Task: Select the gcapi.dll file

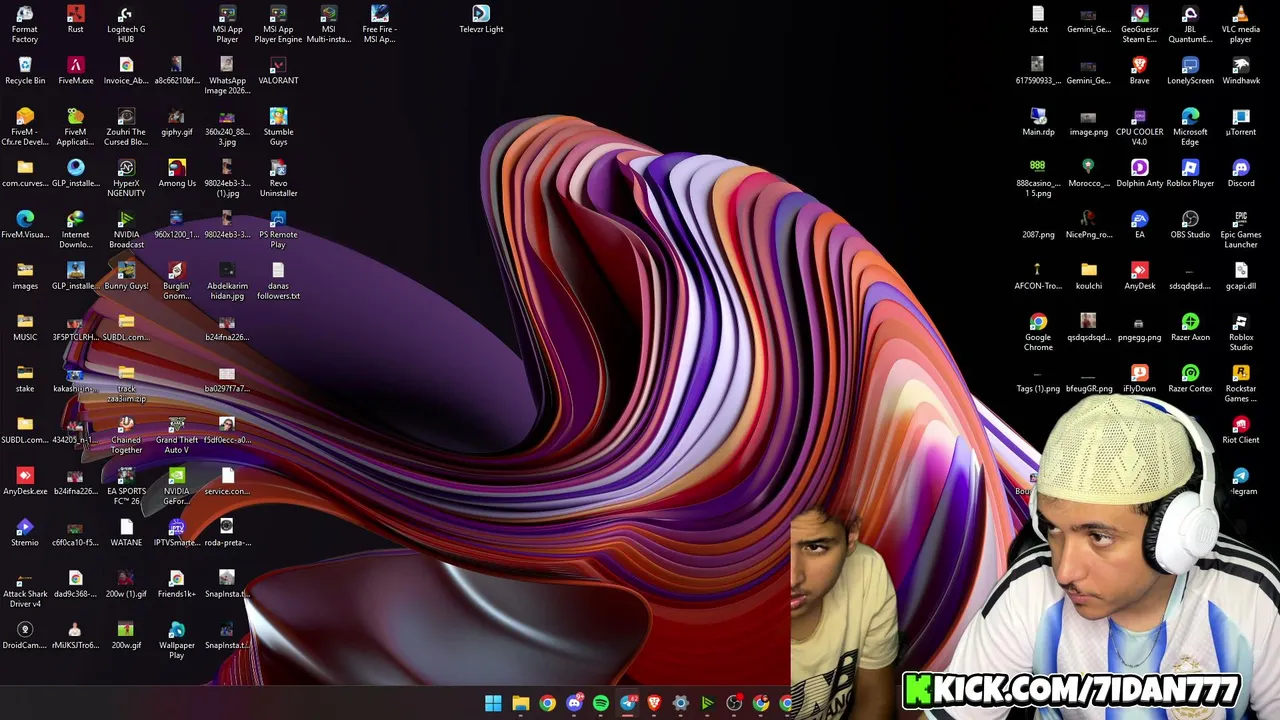Action: (1241, 276)
